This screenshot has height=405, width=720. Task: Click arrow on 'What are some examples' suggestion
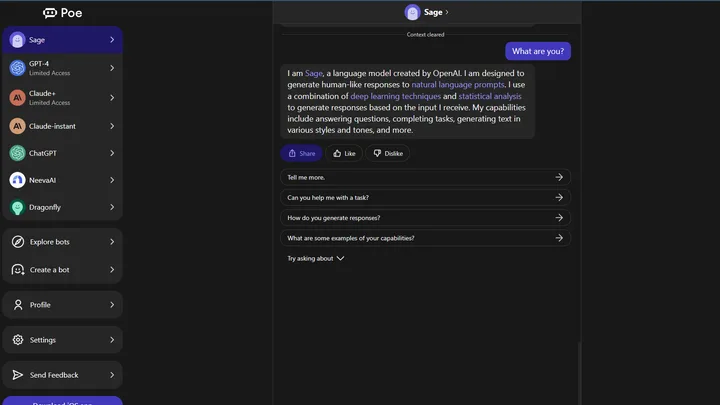pyautogui.click(x=559, y=238)
